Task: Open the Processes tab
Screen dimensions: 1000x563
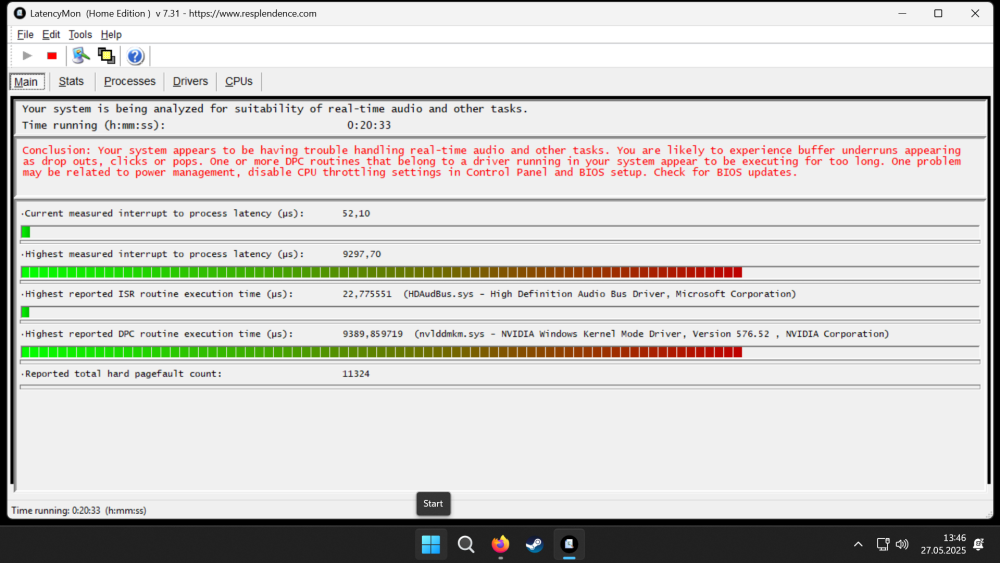Action: point(130,81)
